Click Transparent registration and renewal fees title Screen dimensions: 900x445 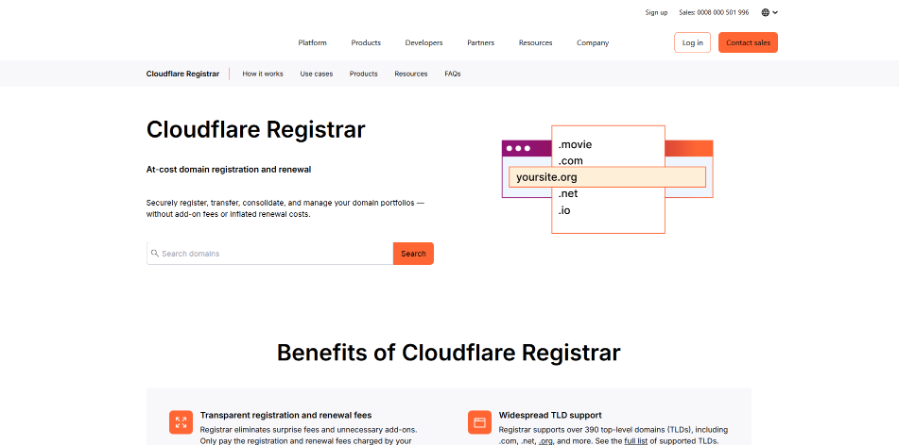point(286,415)
